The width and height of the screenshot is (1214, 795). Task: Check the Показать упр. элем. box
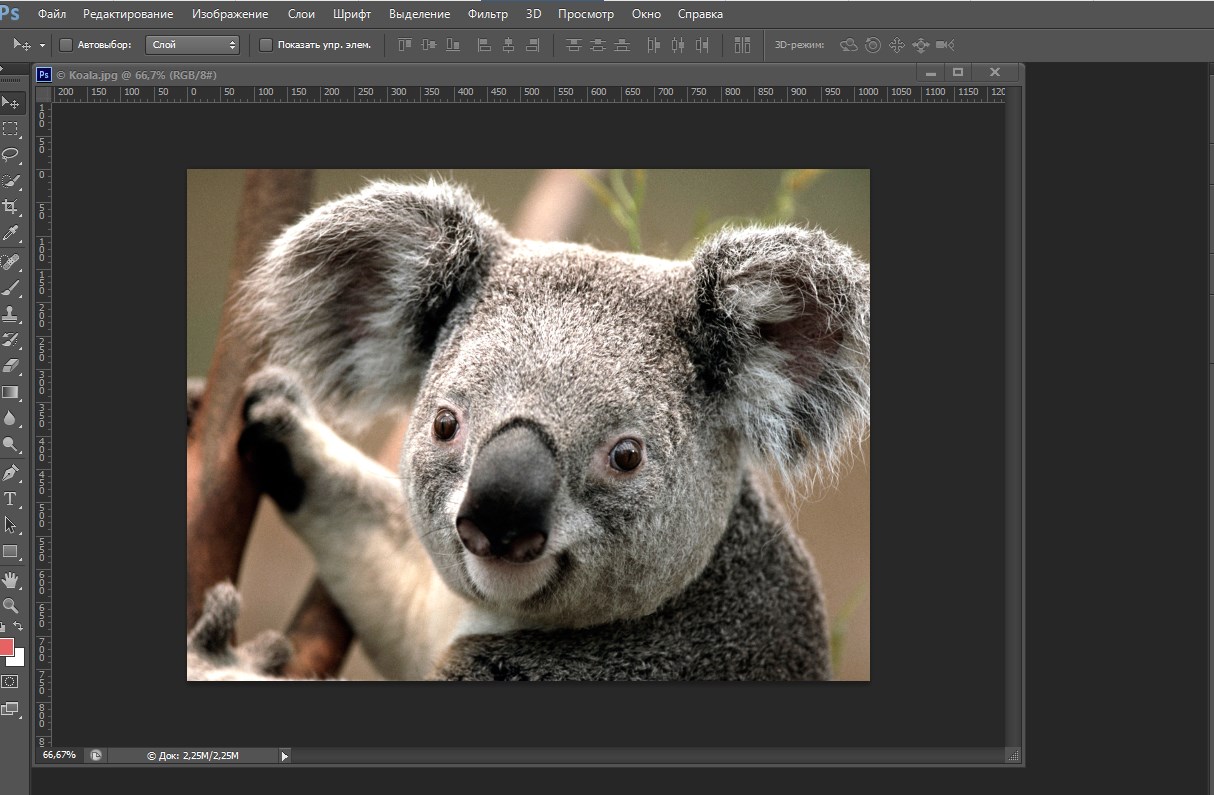tap(266, 45)
